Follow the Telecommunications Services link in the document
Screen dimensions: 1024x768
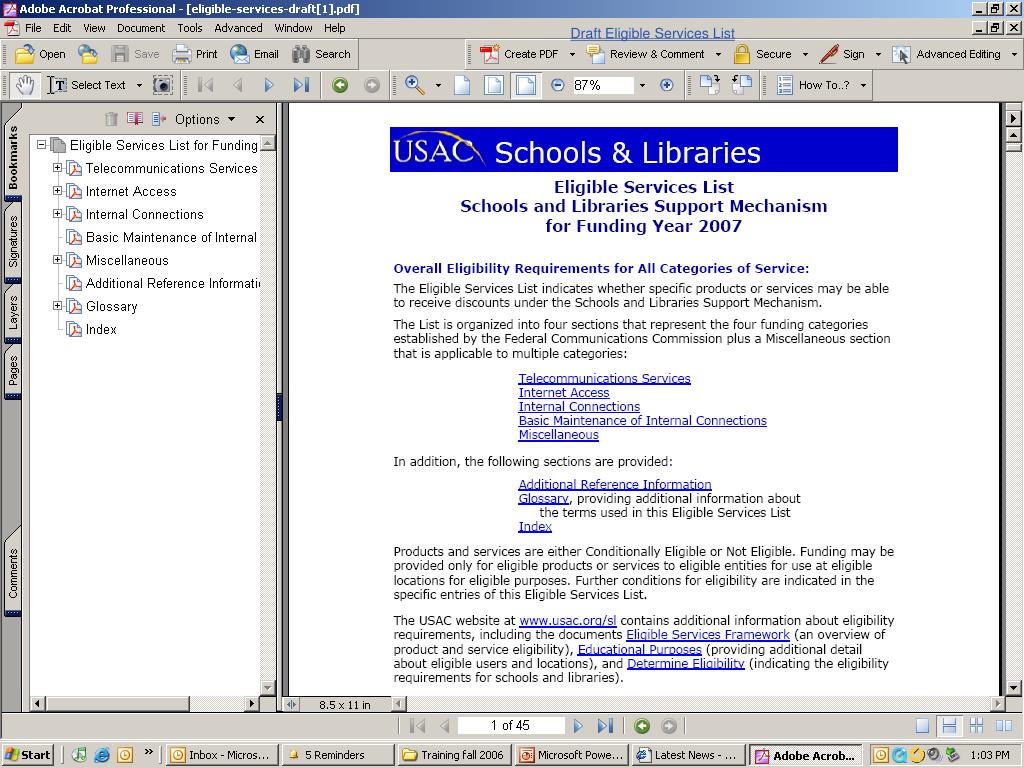[x=604, y=378]
